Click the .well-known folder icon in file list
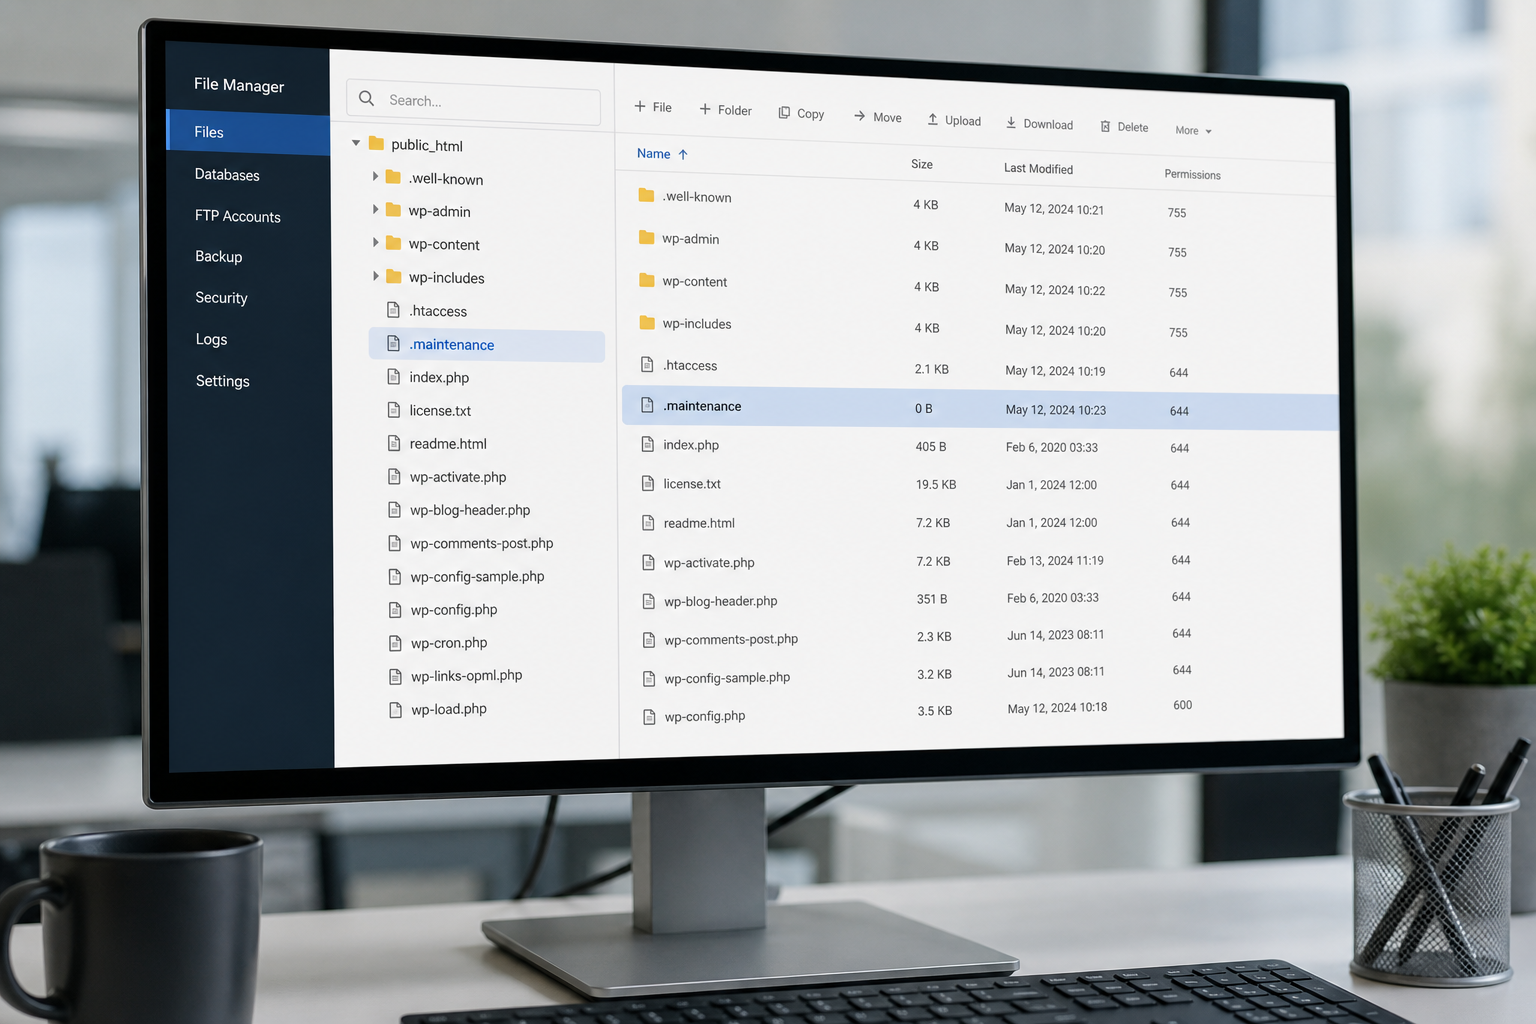1536x1024 pixels. [646, 195]
